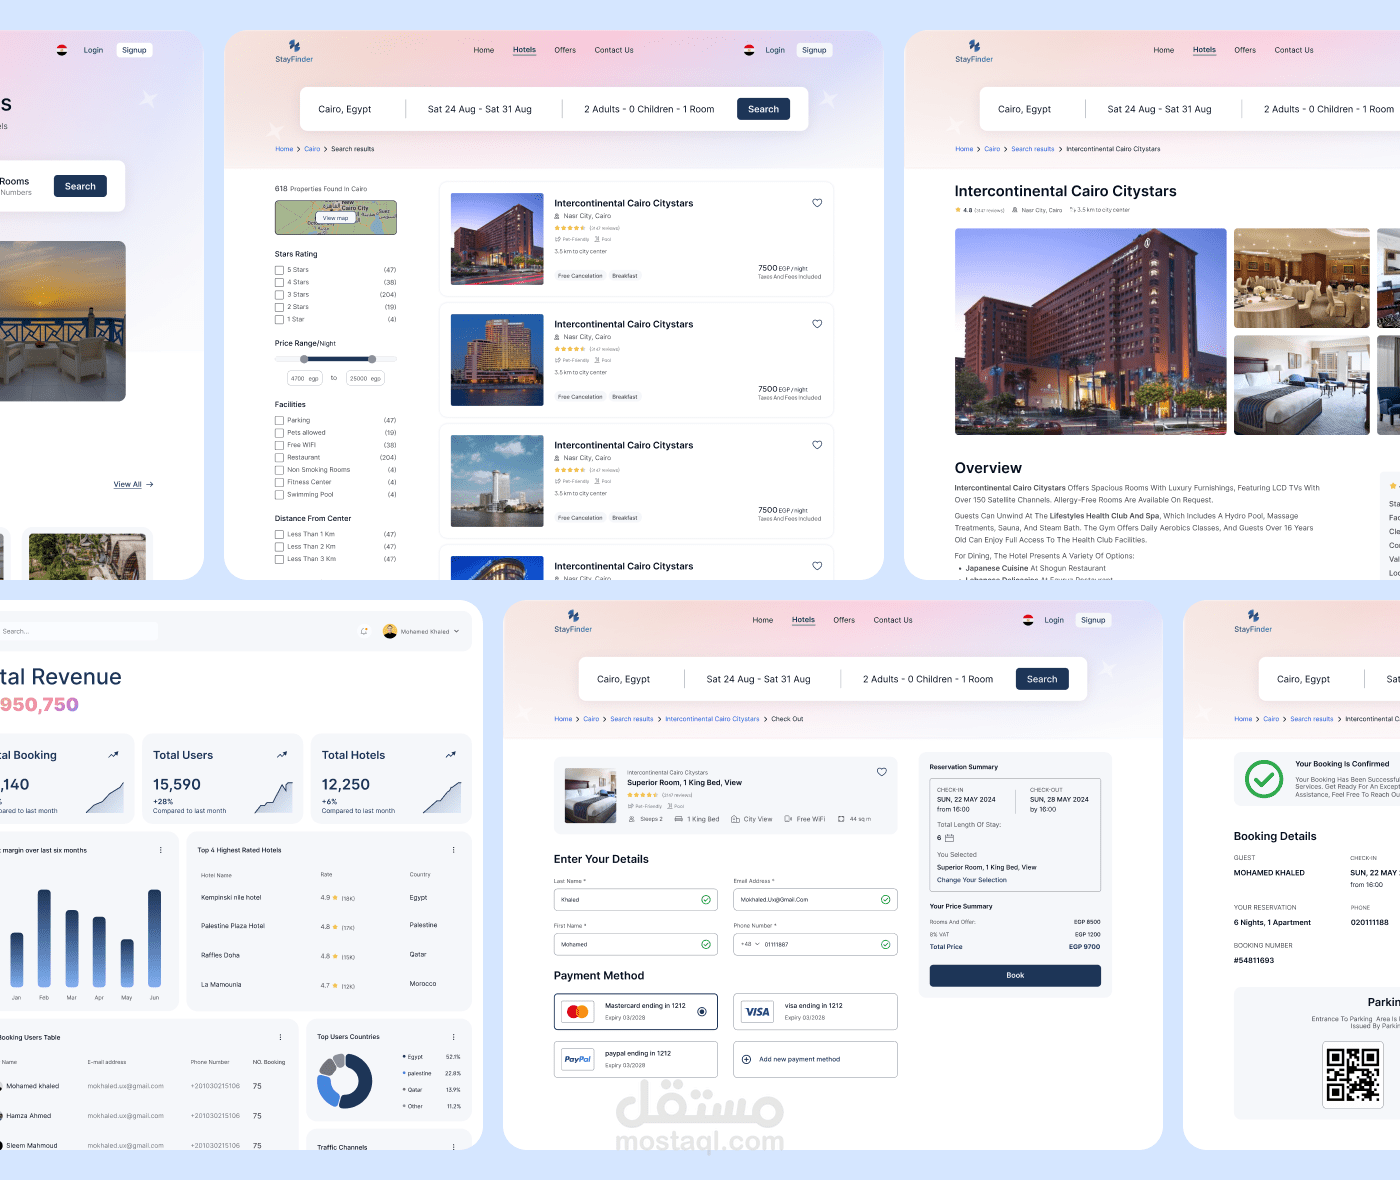The height and width of the screenshot is (1180, 1400).
Task: Click View map thumbnail
Action: point(336,217)
